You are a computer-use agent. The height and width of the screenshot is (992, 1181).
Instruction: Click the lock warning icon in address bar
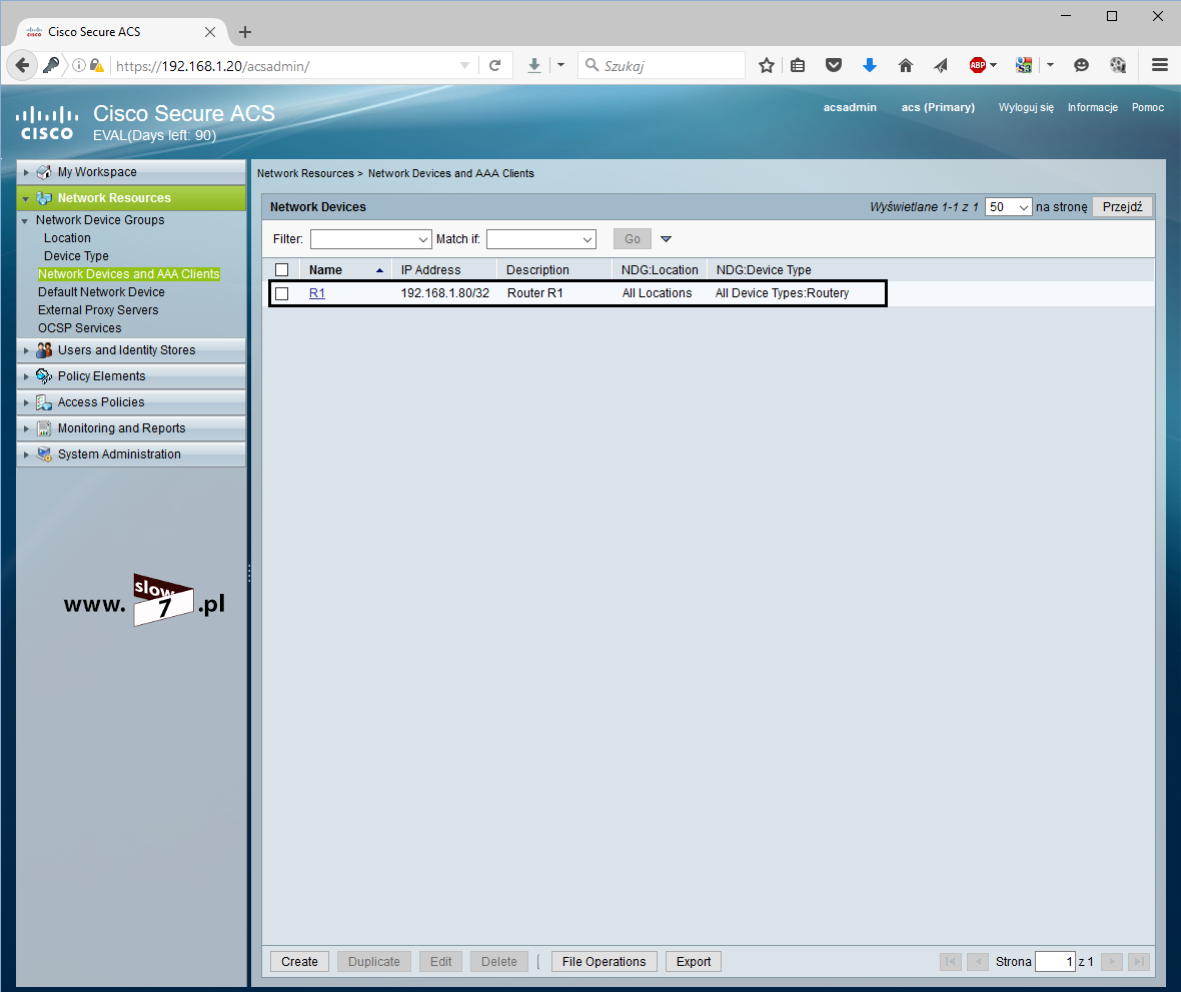pos(96,66)
